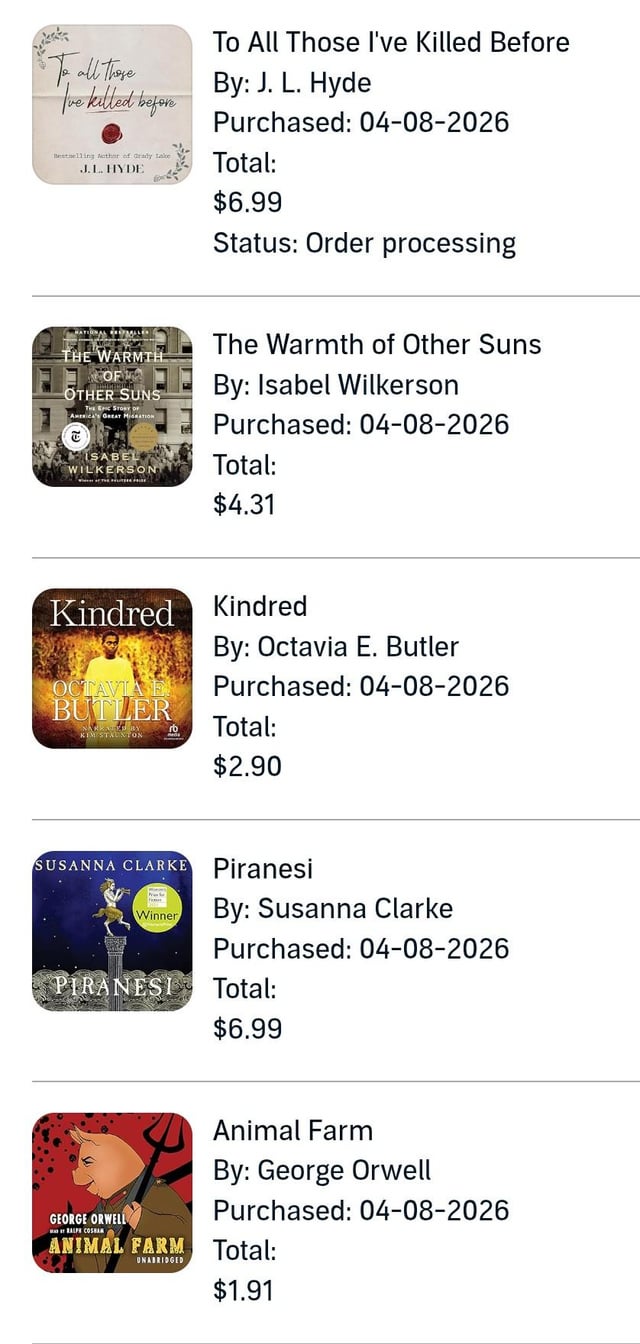
Task: Click the title To All Those I've Killed Before
Action: pyautogui.click(x=391, y=42)
